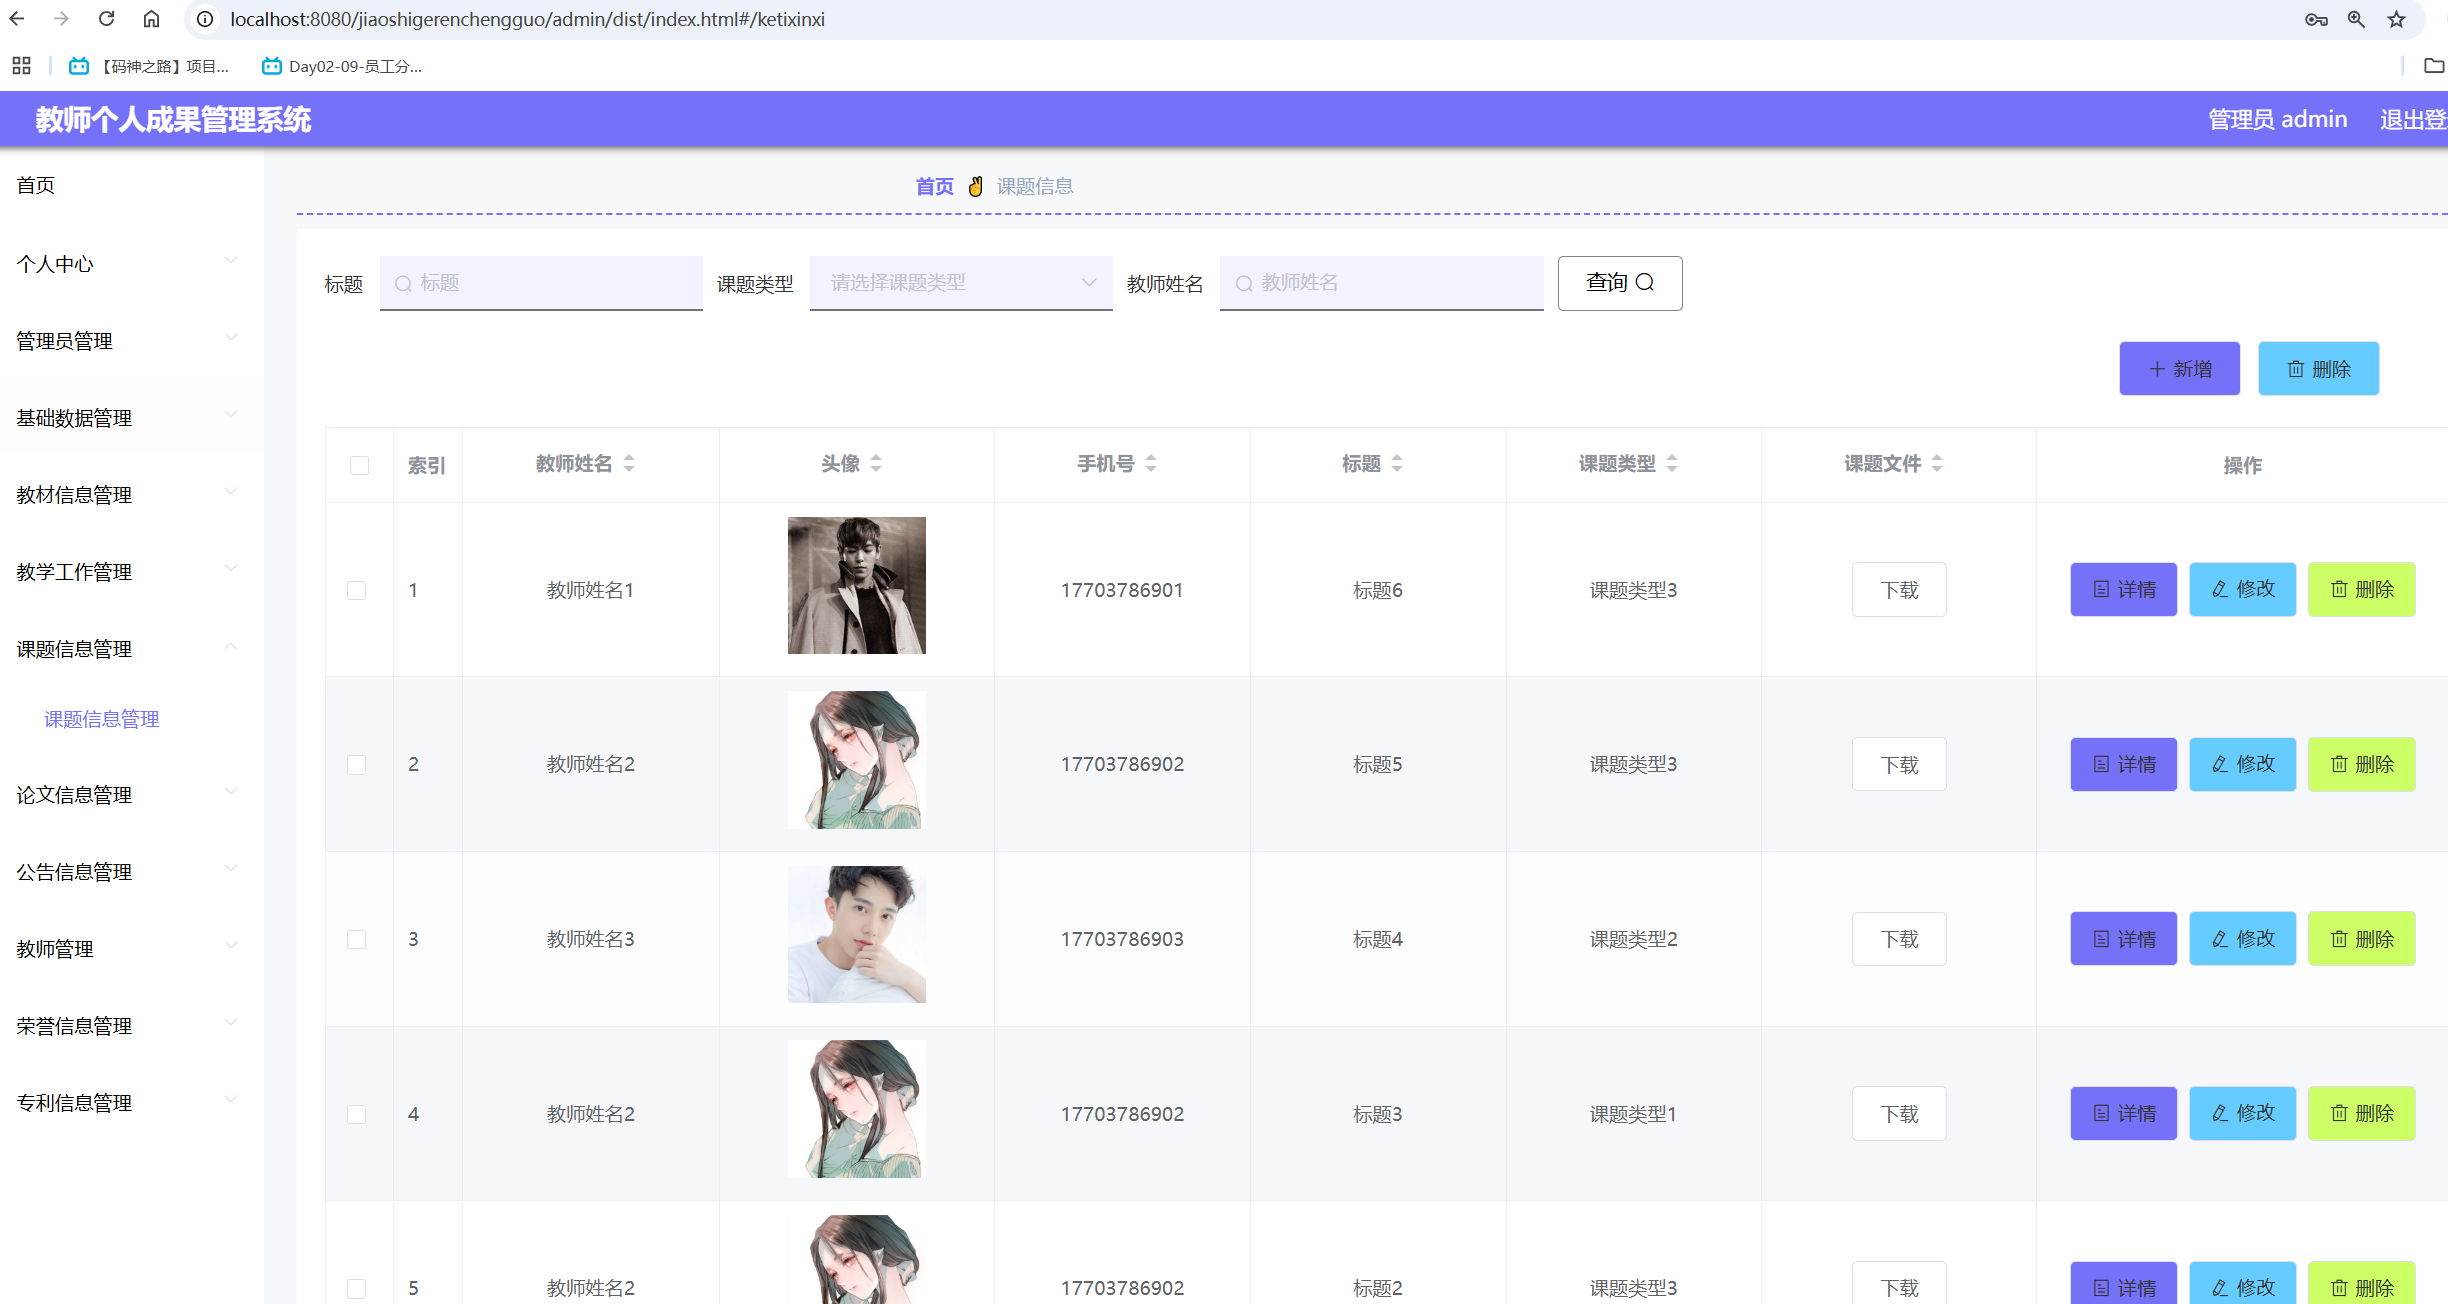Open the 请选择课题类型 dropdown
Viewport: 2448px width, 1304px height.
point(960,283)
